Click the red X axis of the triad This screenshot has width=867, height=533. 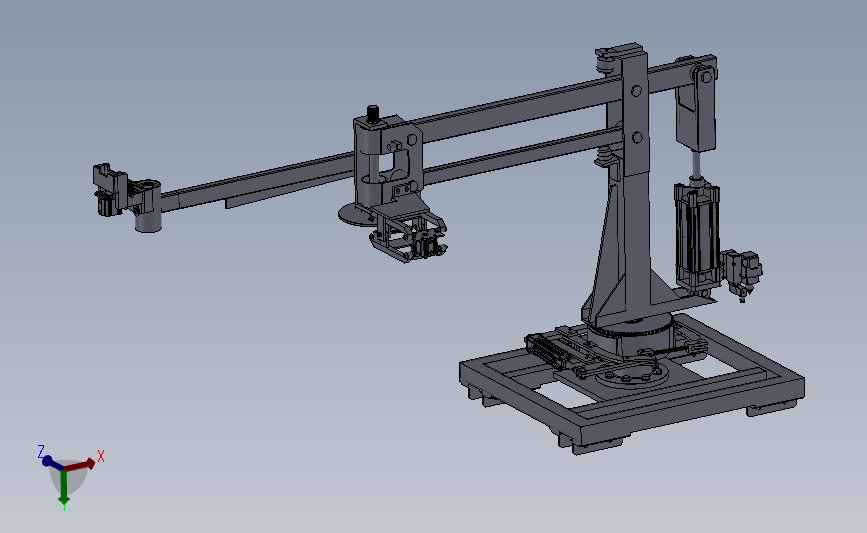click(x=80, y=464)
